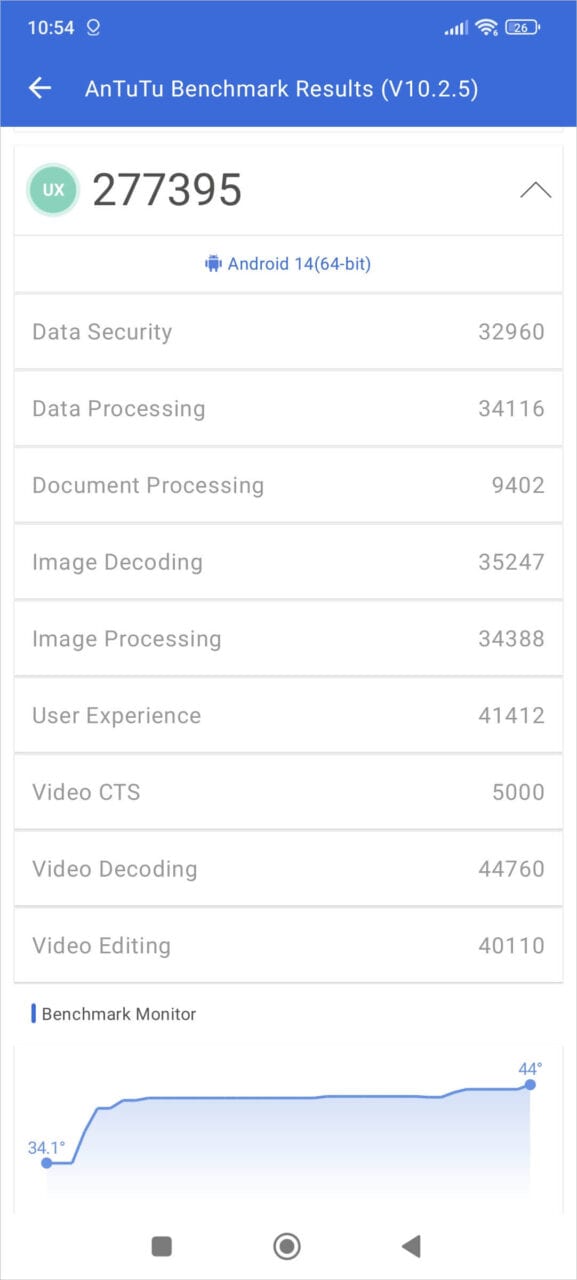
Task: Tap the back arrow in the header
Action: coord(40,88)
